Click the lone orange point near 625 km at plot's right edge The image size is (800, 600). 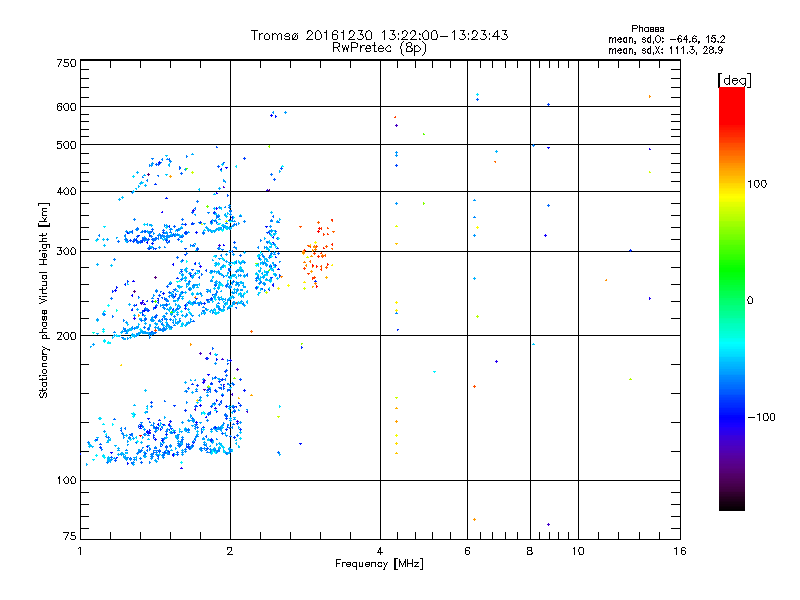click(x=649, y=96)
